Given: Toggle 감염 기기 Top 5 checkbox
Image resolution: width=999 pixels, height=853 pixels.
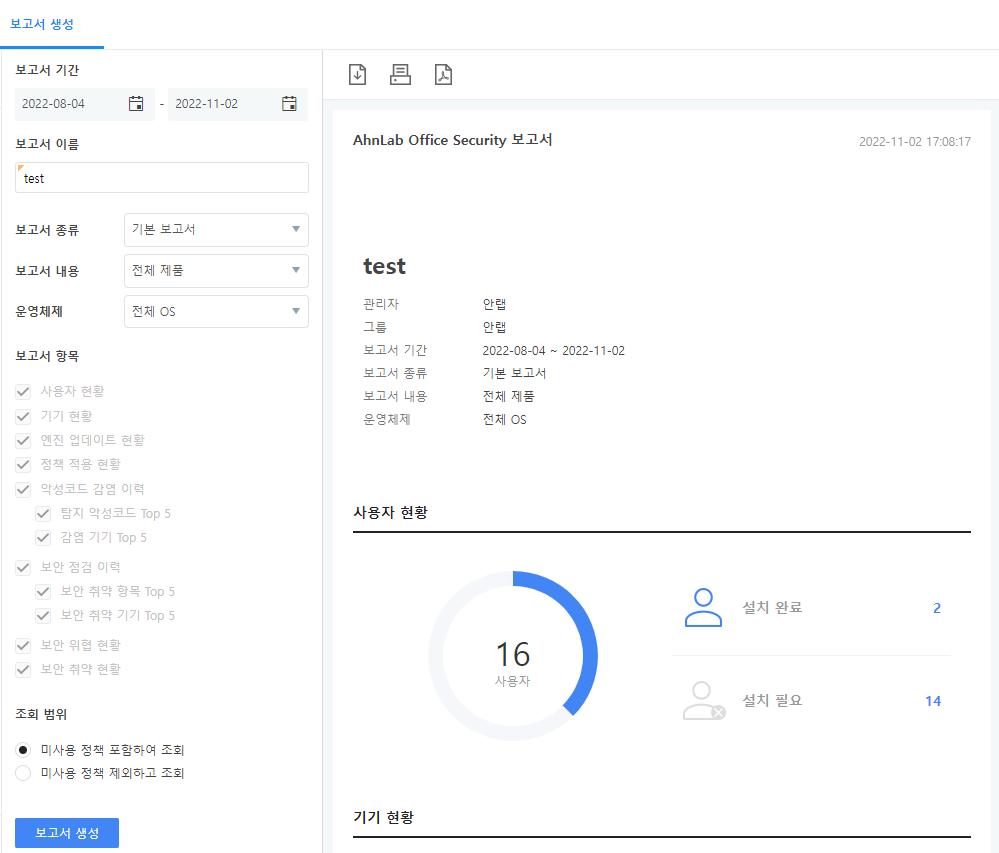Looking at the screenshot, I should pyautogui.click(x=43, y=538).
